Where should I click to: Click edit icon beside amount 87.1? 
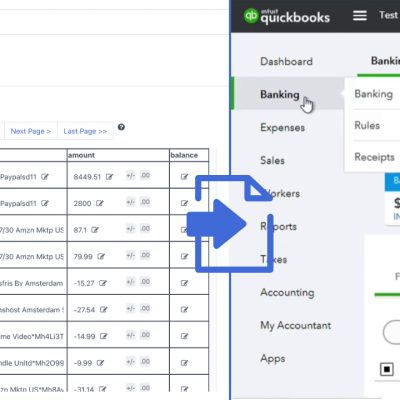point(95,230)
